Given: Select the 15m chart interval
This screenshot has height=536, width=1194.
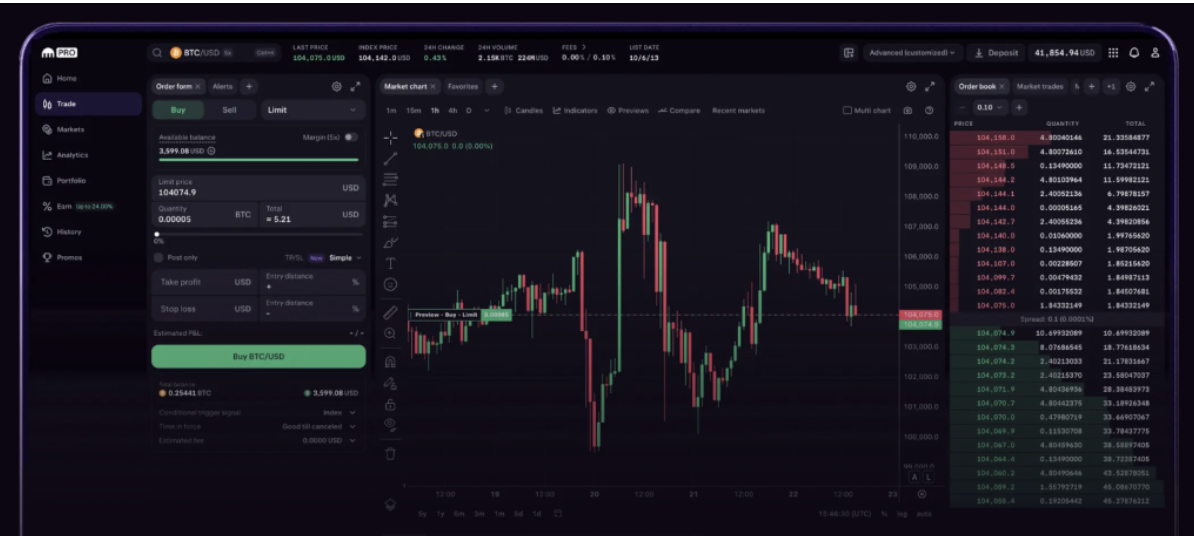Looking at the screenshot, I should (x=413, y=110).
